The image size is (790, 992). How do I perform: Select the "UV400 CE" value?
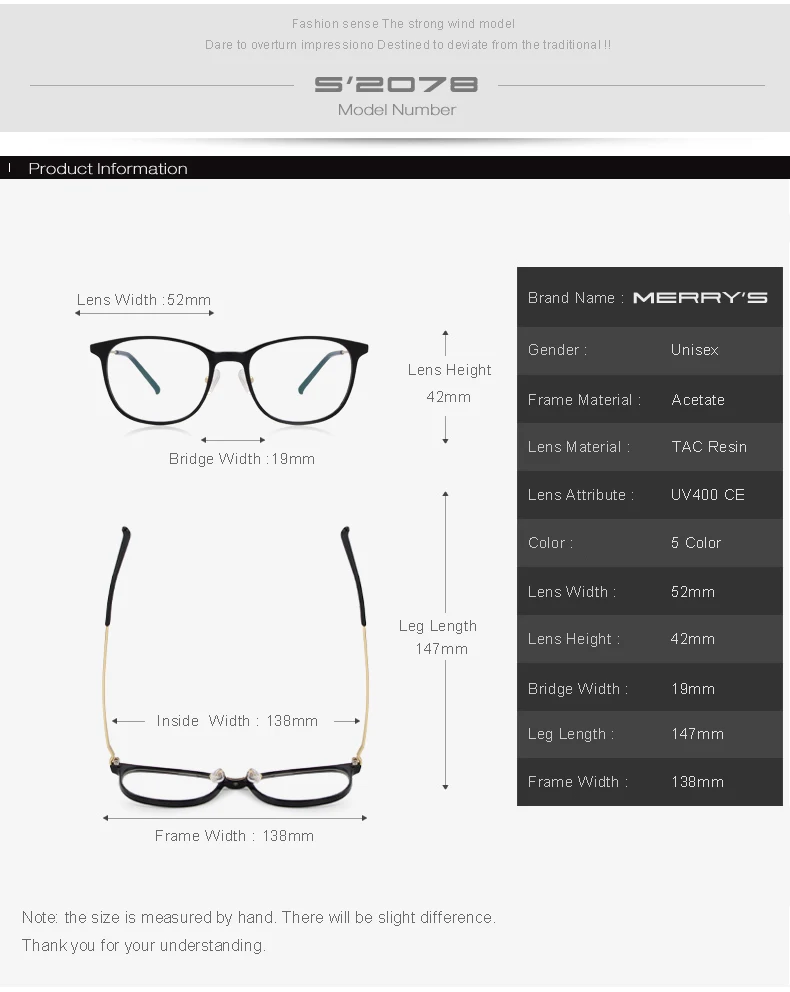(708, 495)
